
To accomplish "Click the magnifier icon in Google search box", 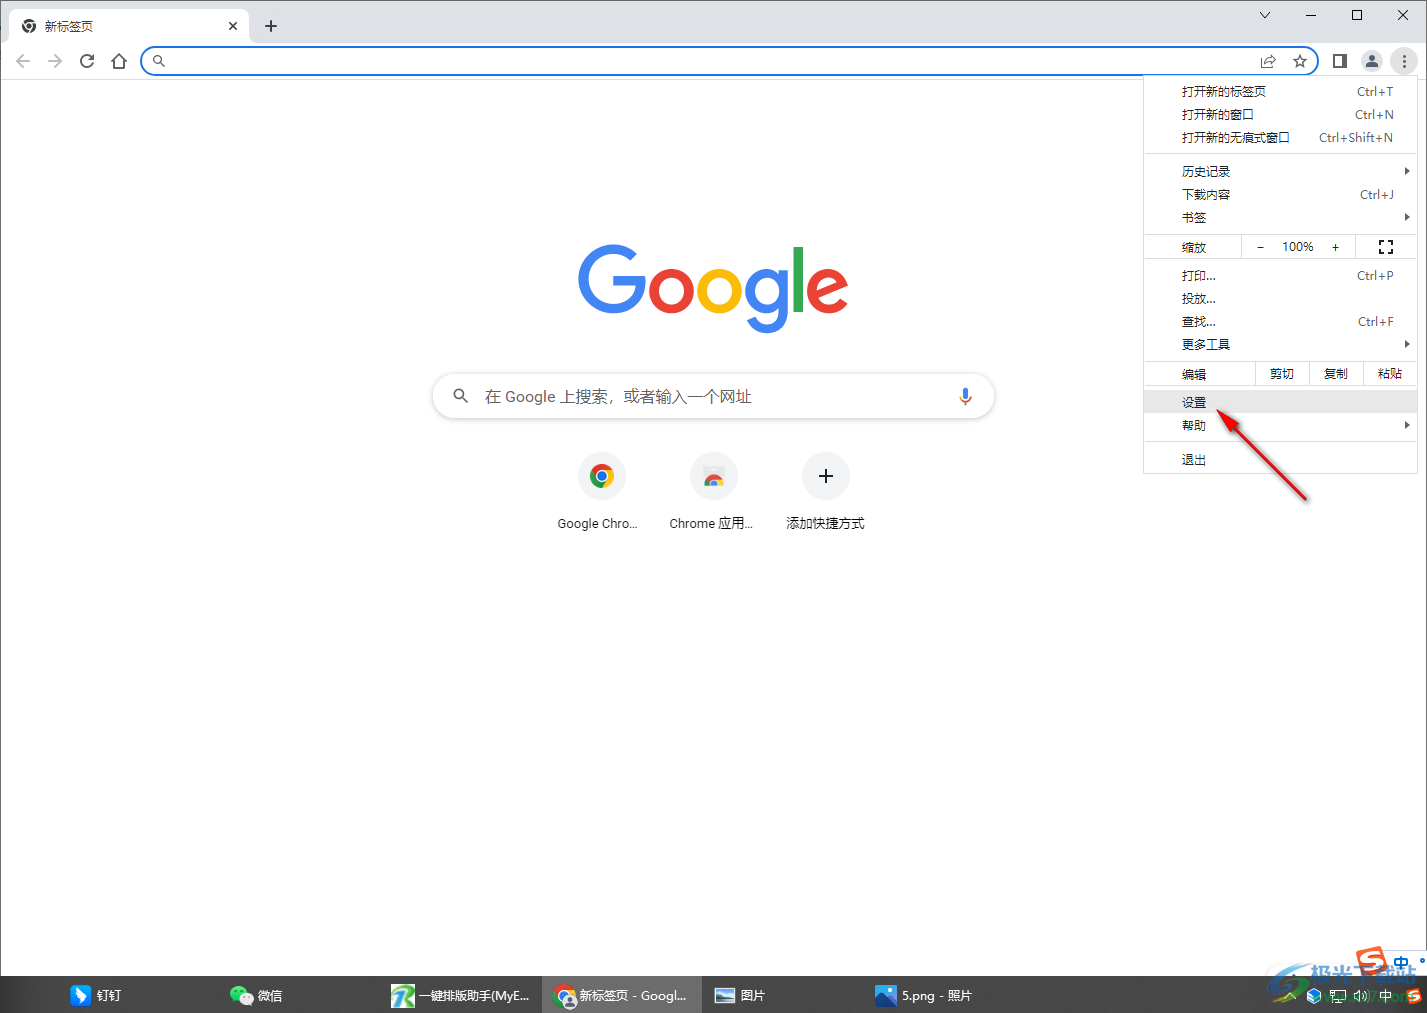I will coord(461,396).
